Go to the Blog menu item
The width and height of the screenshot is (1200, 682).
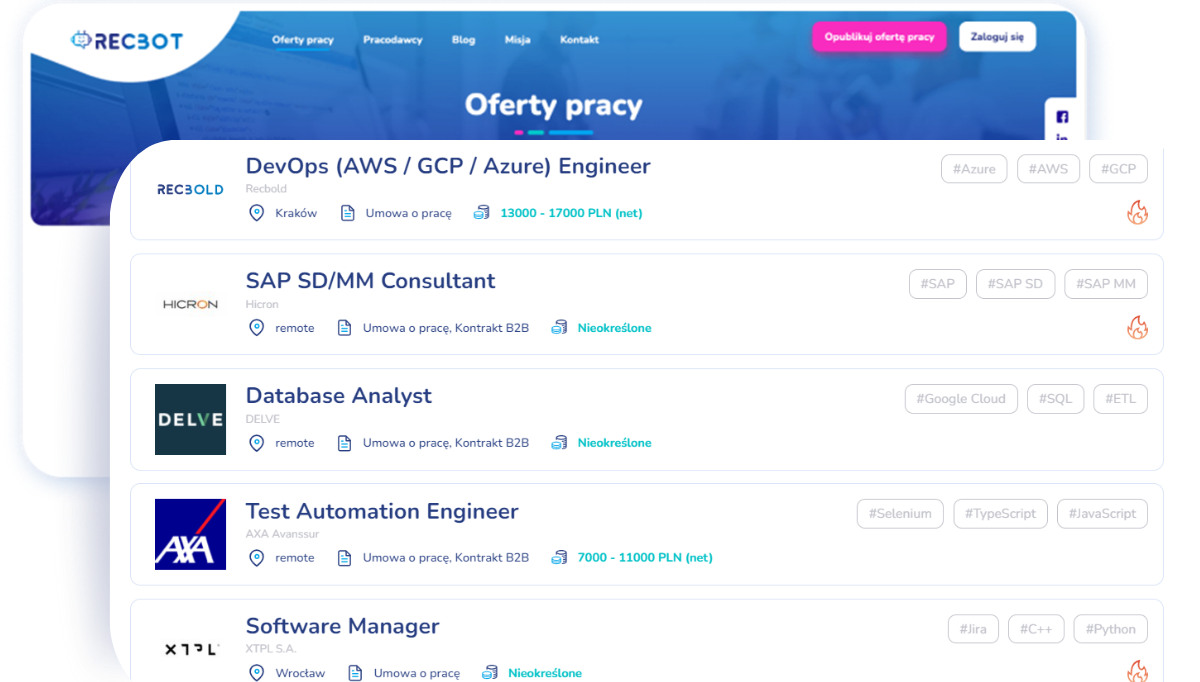tap(463, 40)
